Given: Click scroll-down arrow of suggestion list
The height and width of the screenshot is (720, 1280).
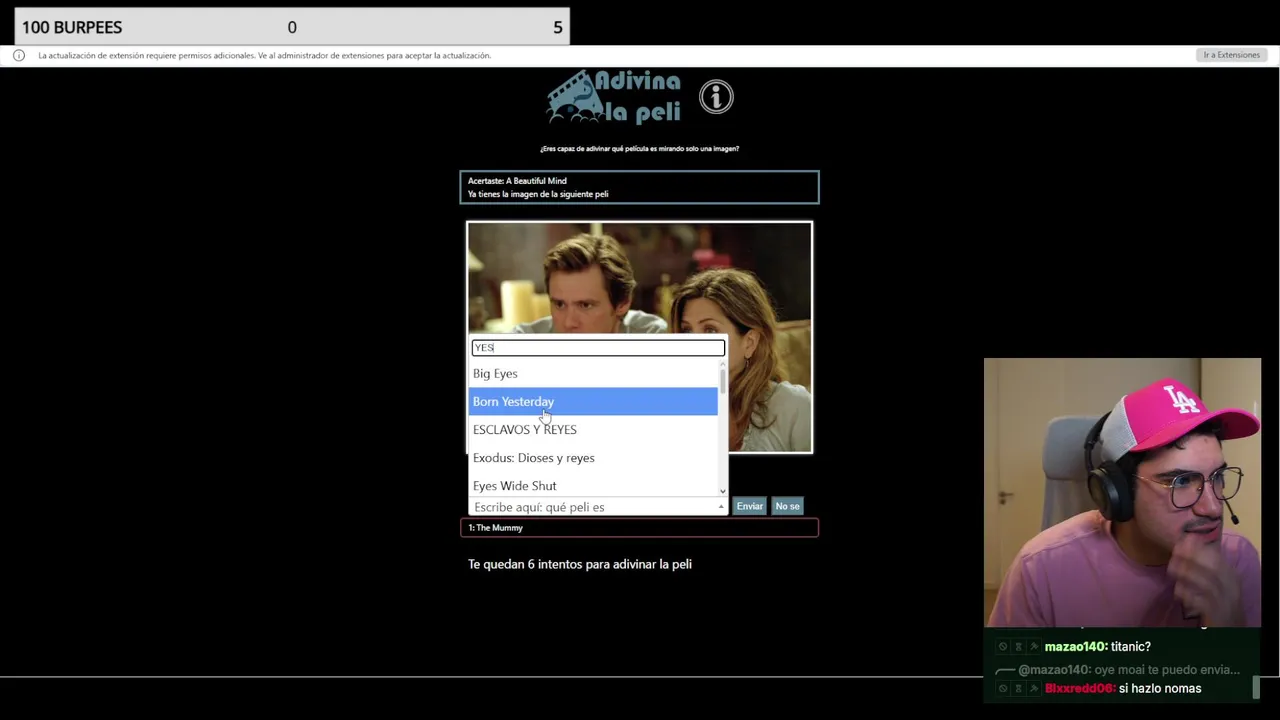Looking at the screenshot, I should pyautogui.click(x=723, y=491).
